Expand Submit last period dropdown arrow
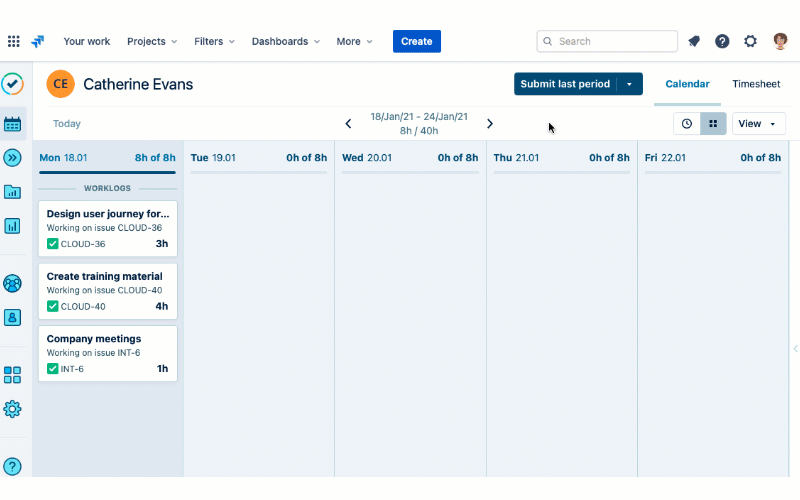The width and height of the screenshot is (800, 500). click(x=629, y=84)
